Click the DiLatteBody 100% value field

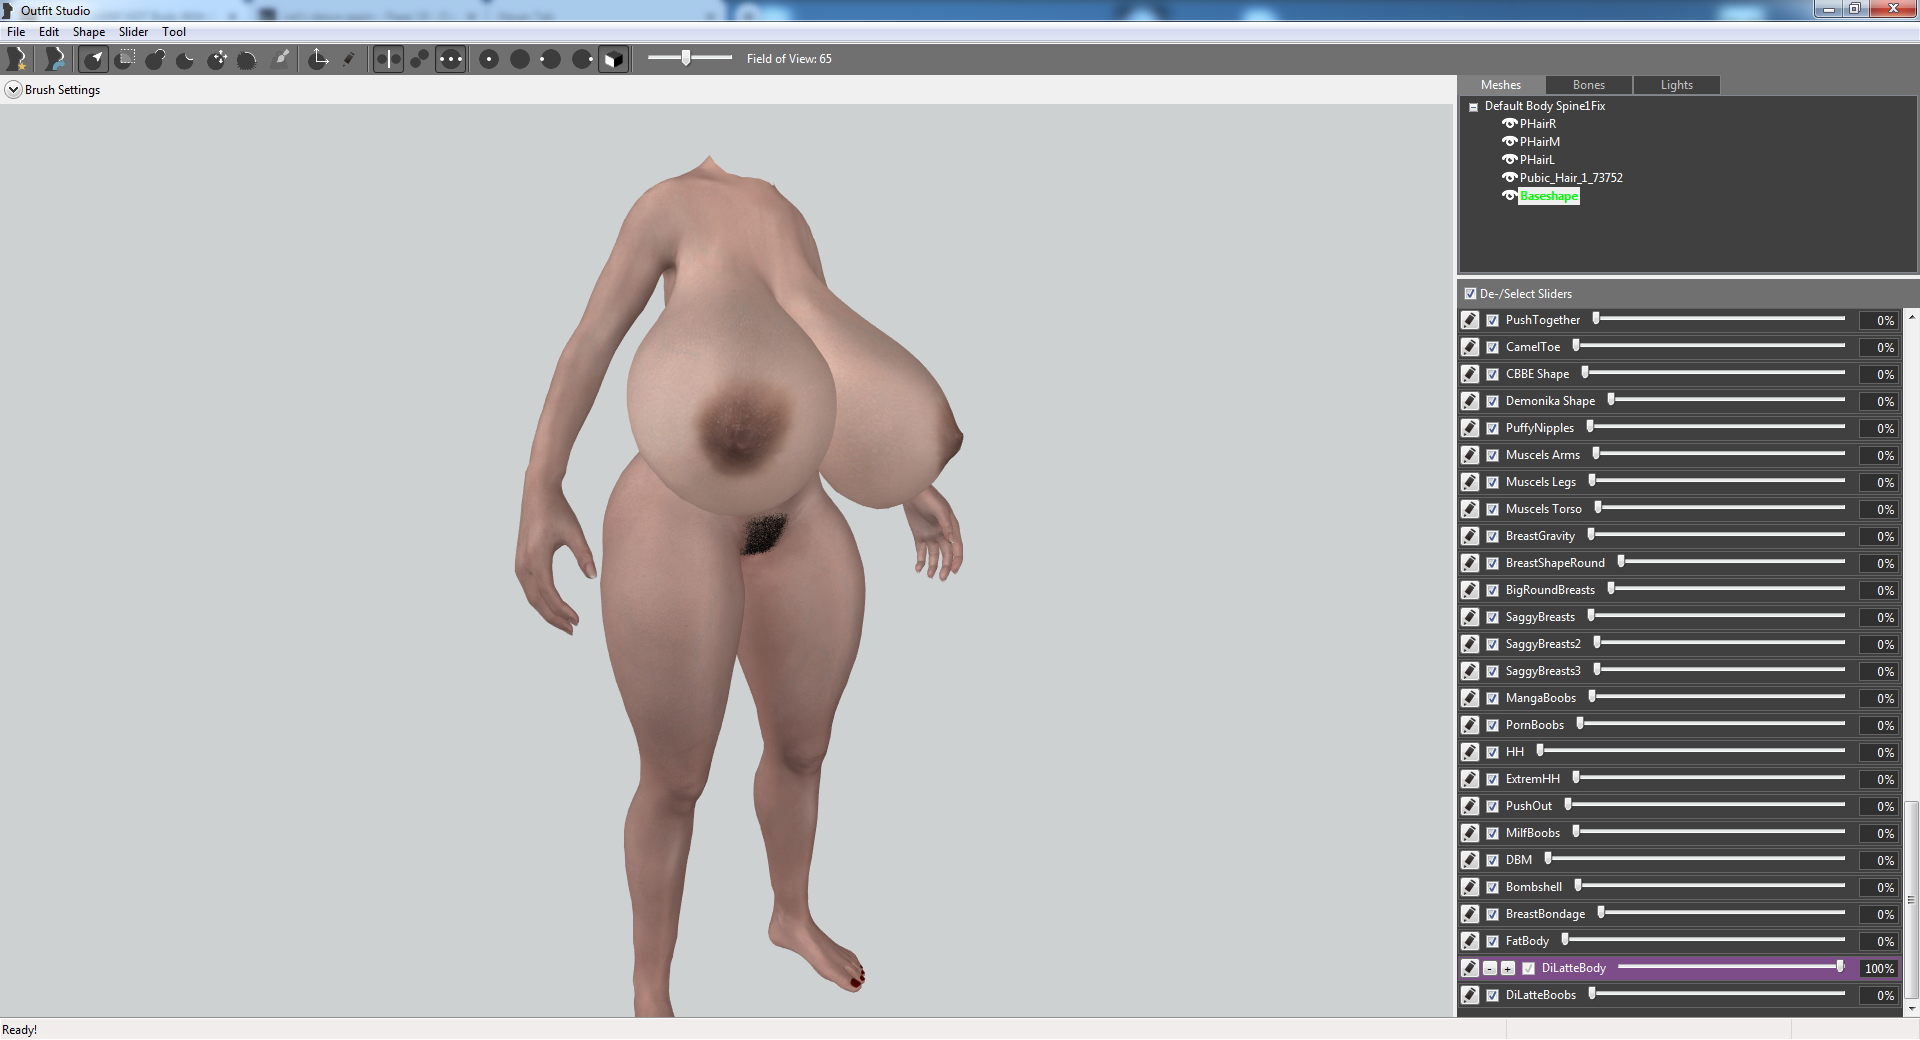(x=1879, y=968)
